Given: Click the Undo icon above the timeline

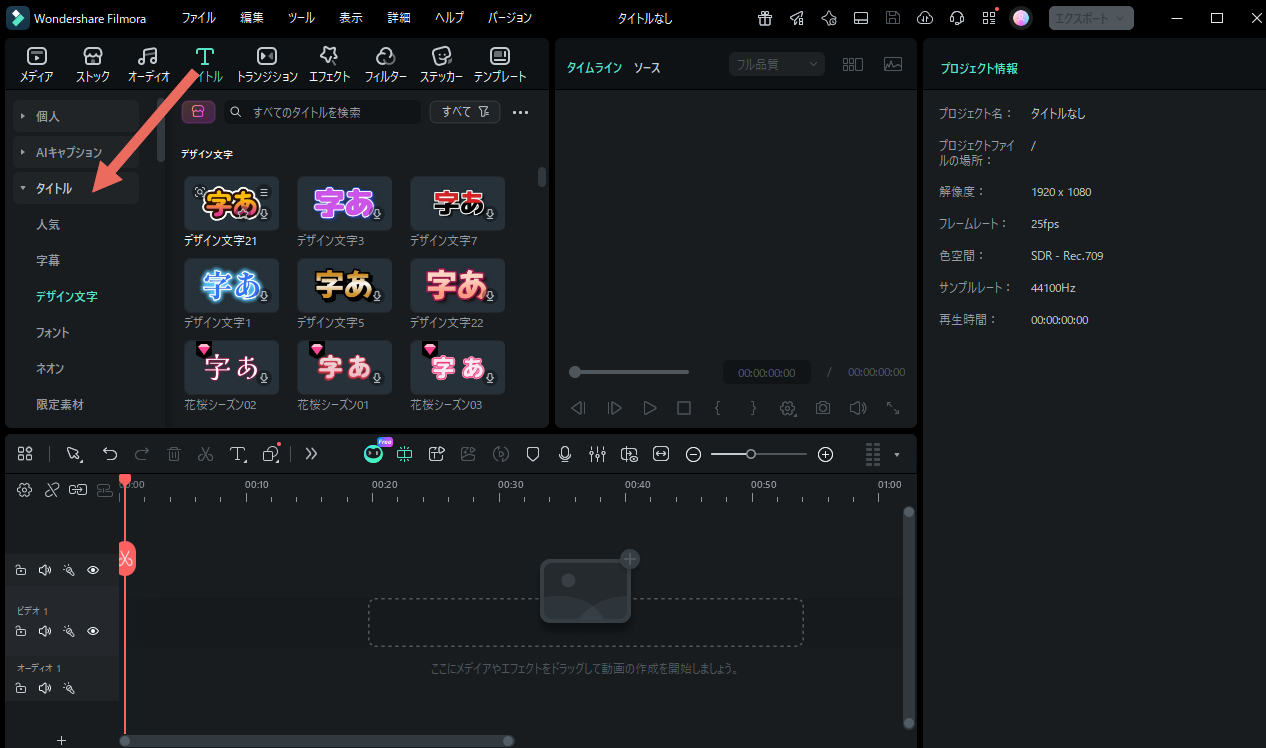Looking at the screenshot, I should [x=109, y=454].
